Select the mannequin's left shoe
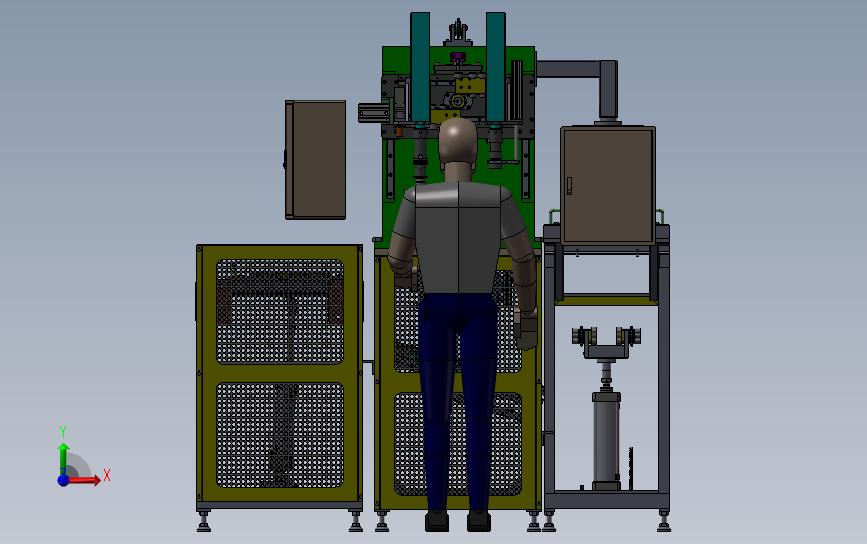The width and height of the screenshot is (867, 544). [437, 521]
